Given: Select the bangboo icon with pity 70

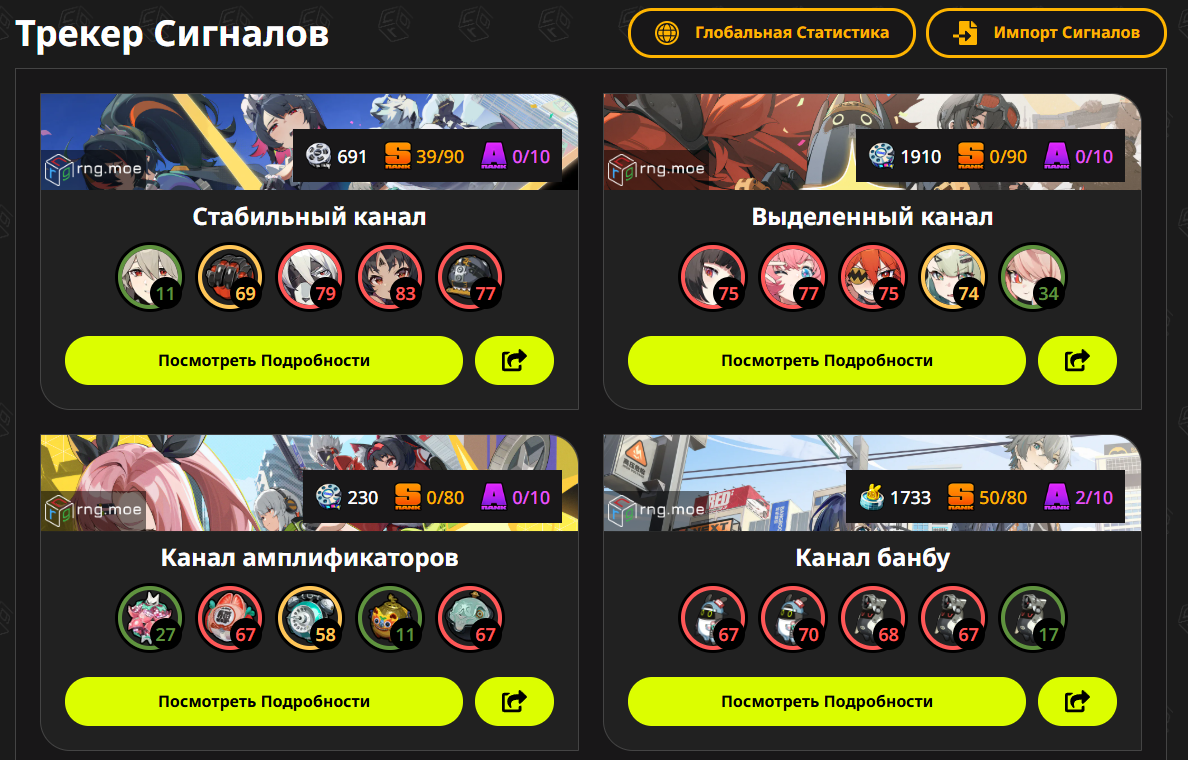Looking at the screenshot, I should pyautogui.click(x=793, y=618).
